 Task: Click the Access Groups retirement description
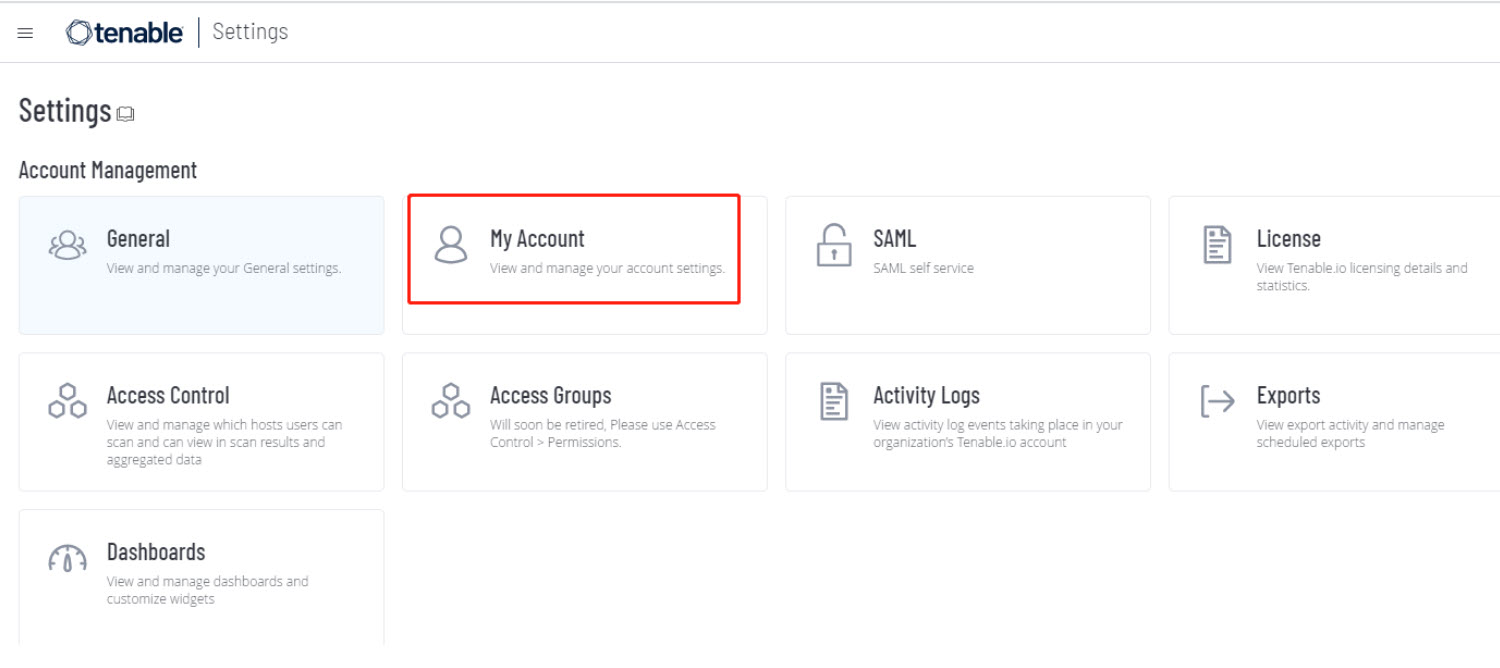(x=602, y=434)
